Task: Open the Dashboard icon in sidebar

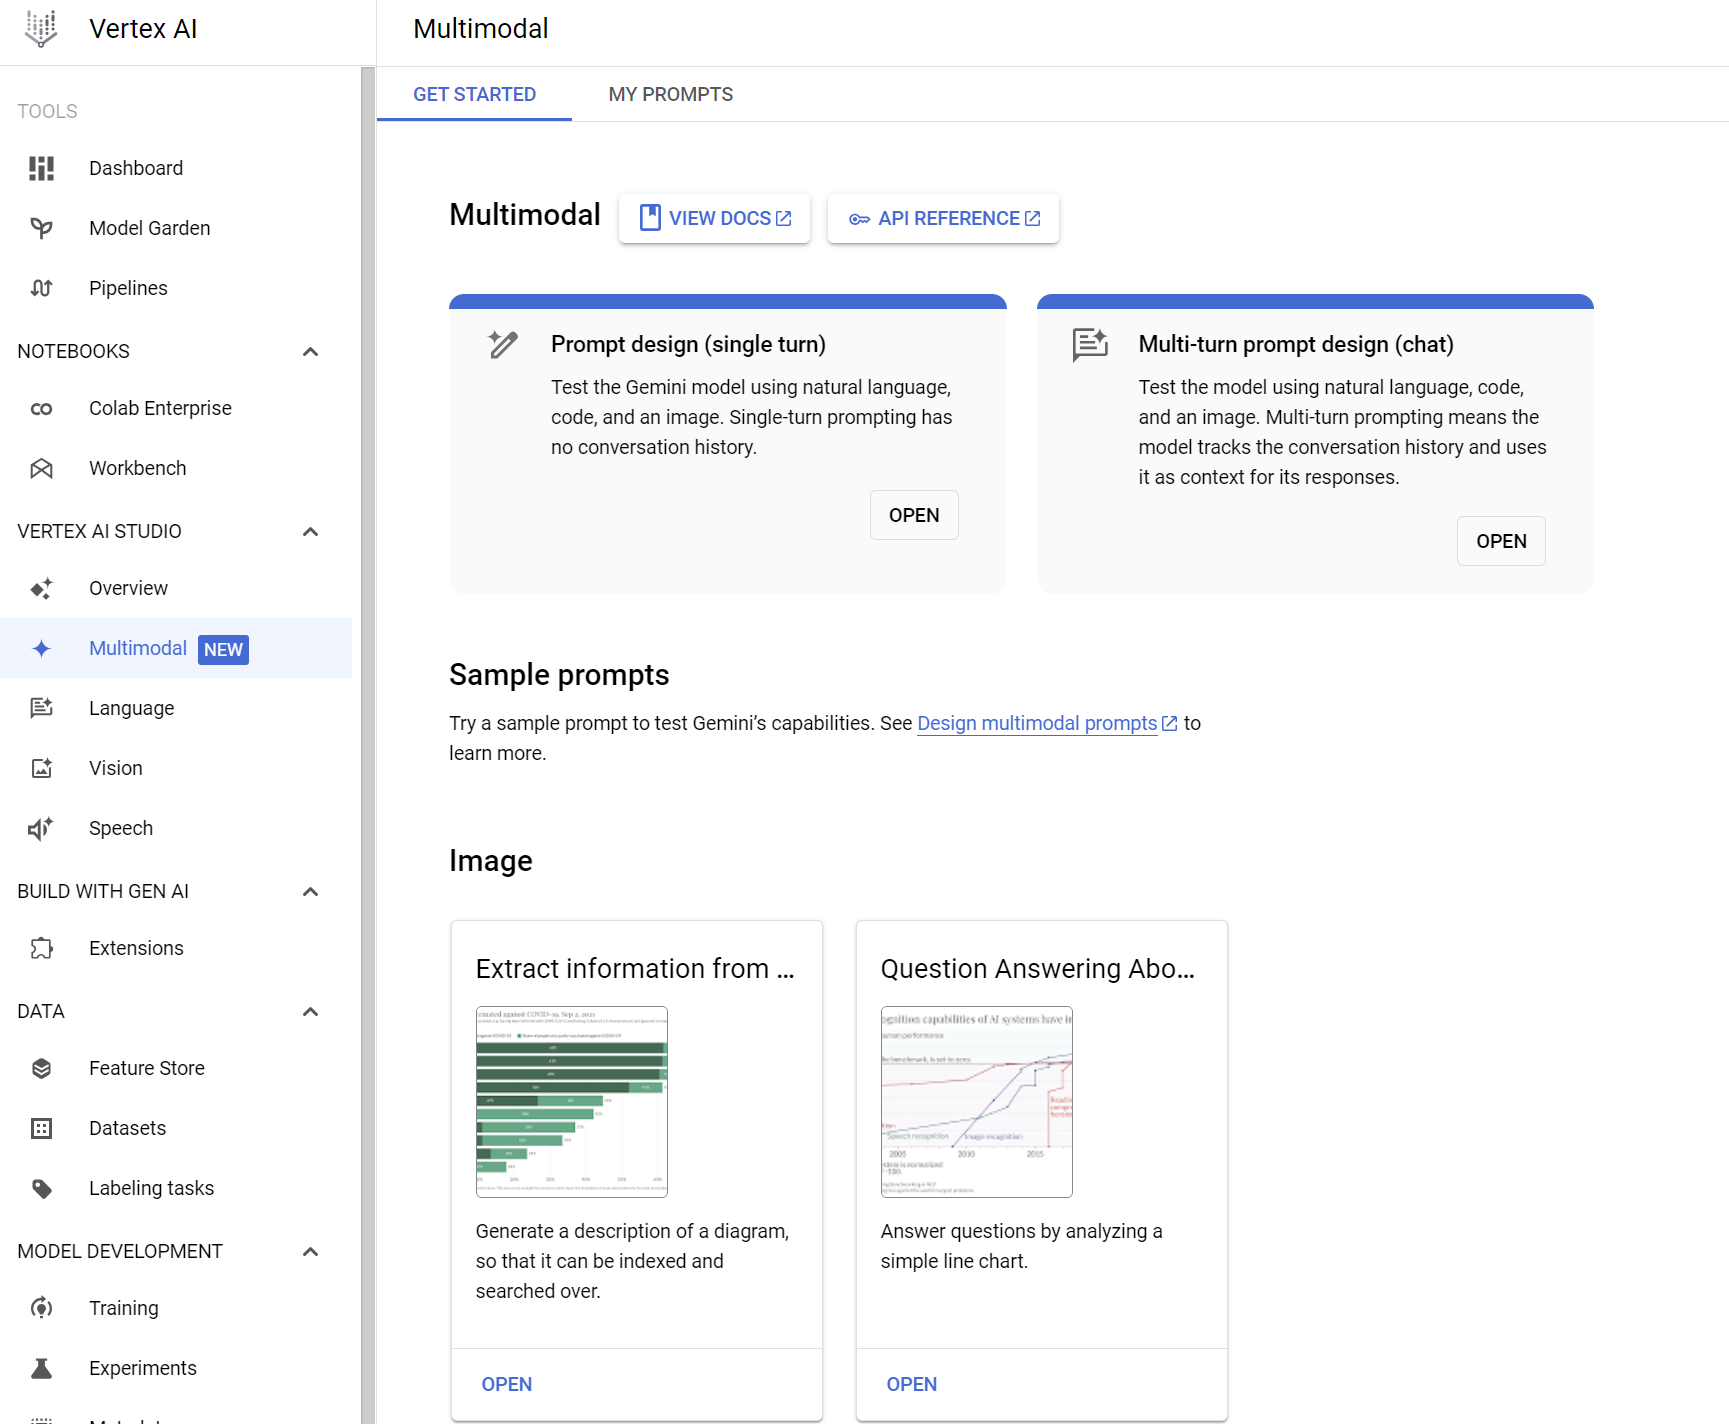Action: pyautogui.click(x=41, y=168)
